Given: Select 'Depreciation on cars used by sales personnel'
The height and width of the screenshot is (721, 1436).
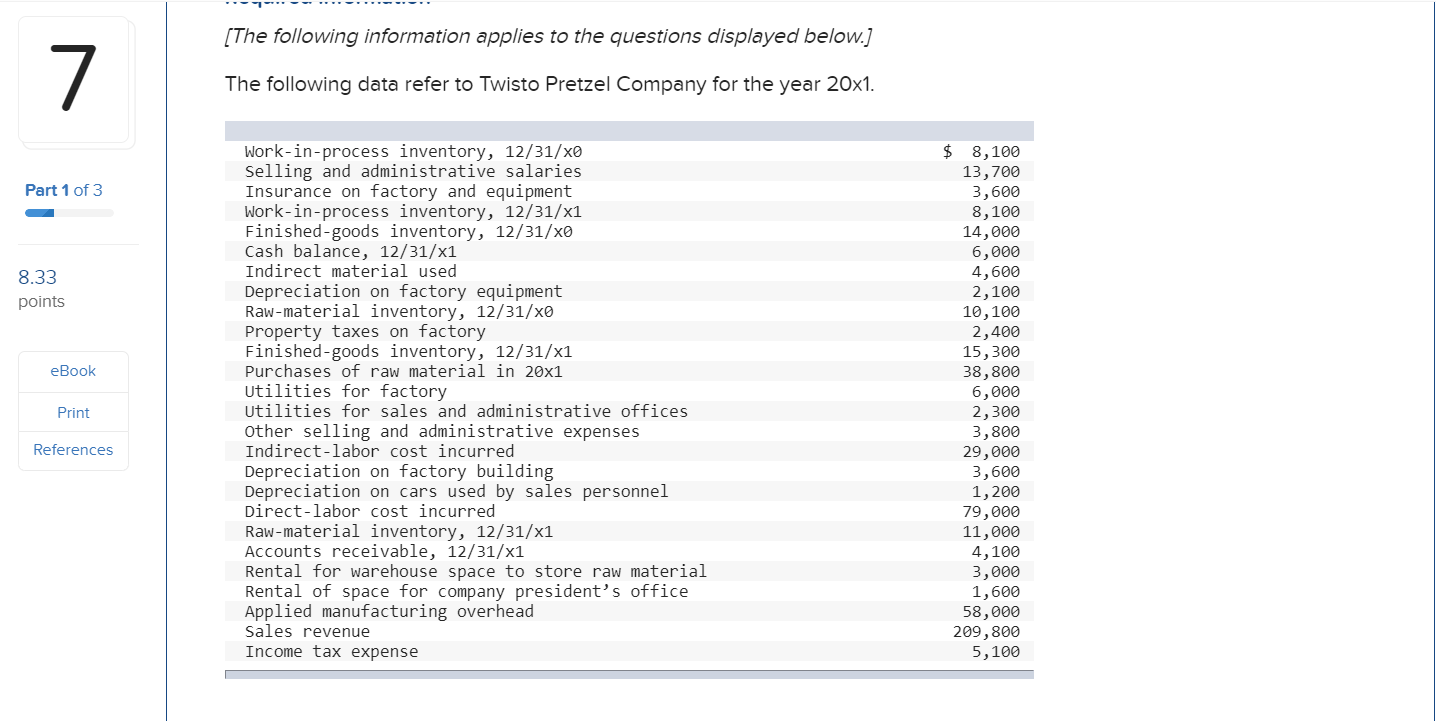Looking at the screenshot, I should (x=457, y=491).
